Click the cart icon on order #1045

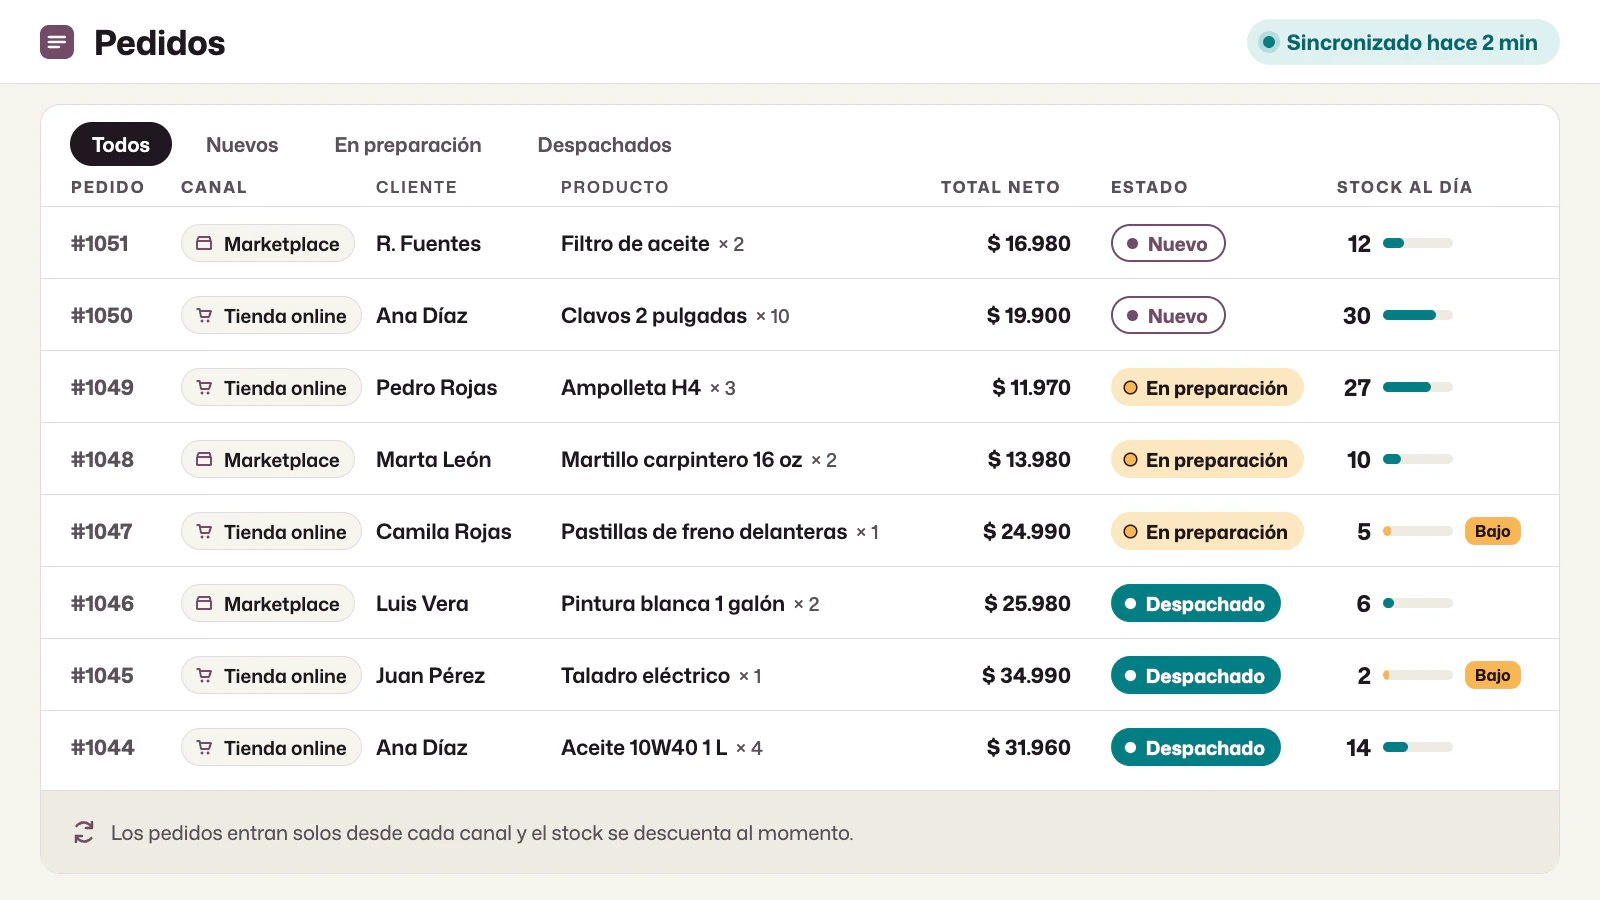(x=204, y=675)
